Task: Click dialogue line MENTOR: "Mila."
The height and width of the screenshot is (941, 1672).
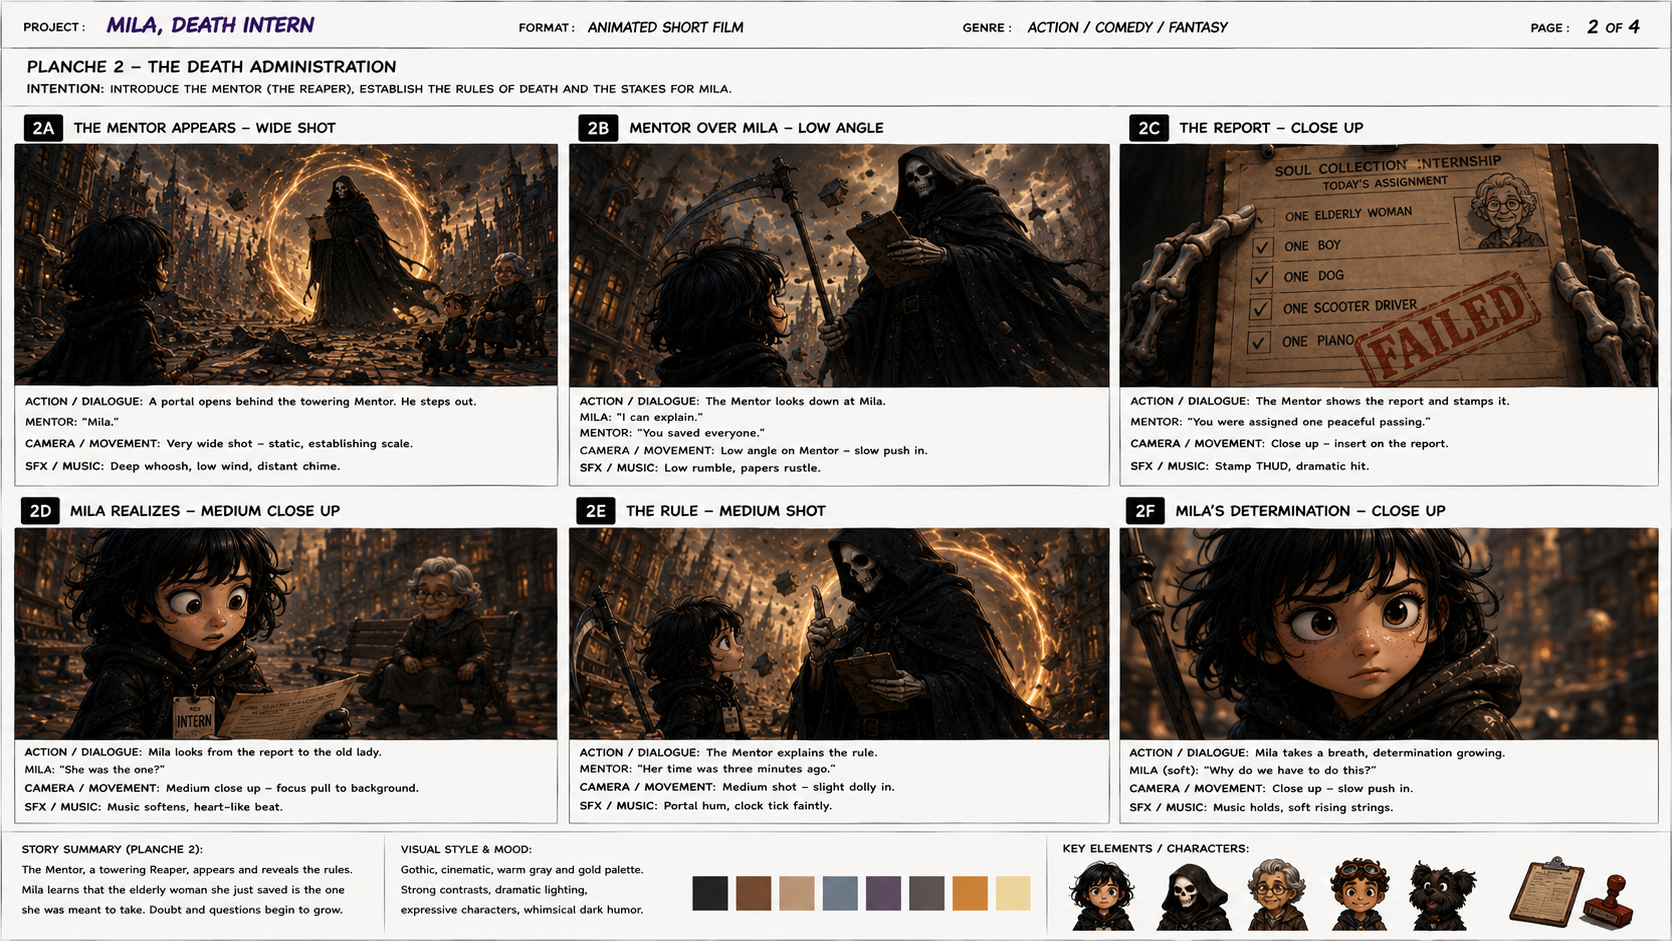Action: coord(72,422)
